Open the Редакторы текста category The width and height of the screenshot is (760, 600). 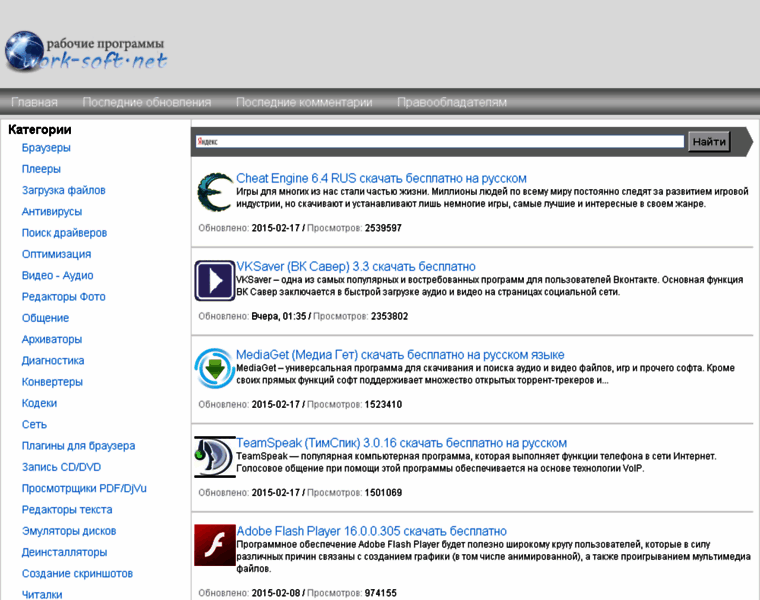coord(67,510)
